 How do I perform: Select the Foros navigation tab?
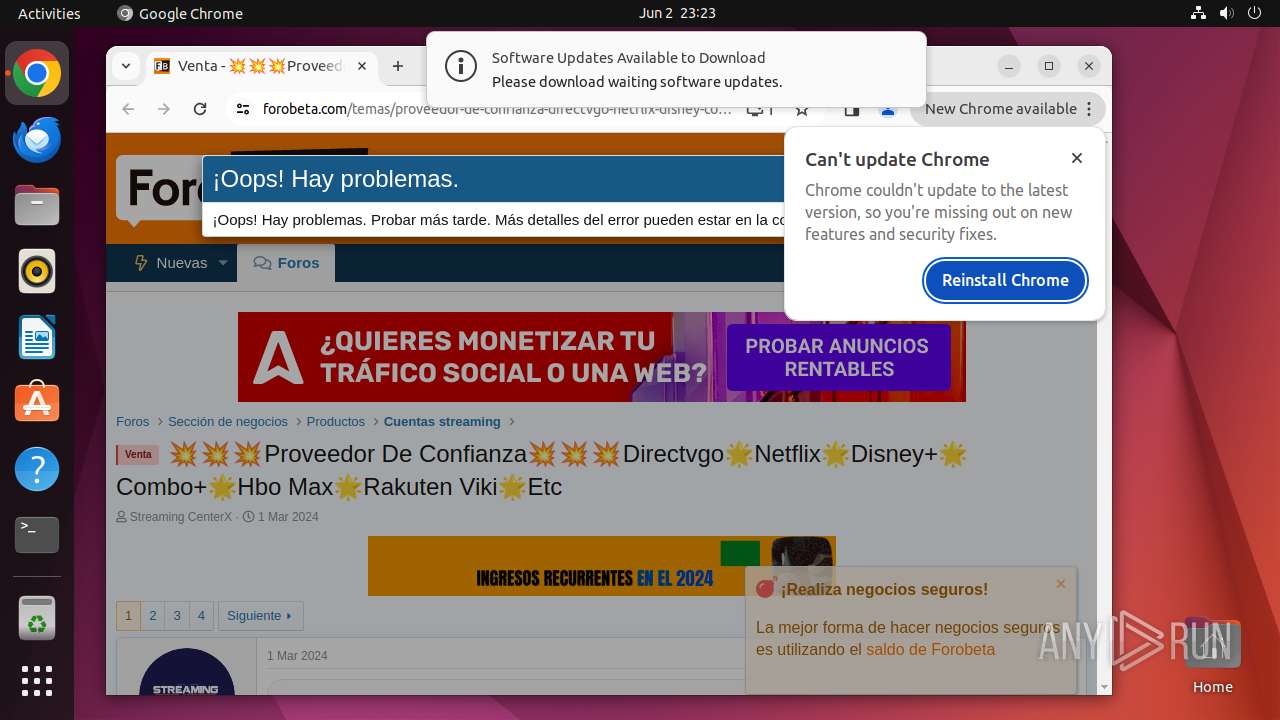point(286,263)
